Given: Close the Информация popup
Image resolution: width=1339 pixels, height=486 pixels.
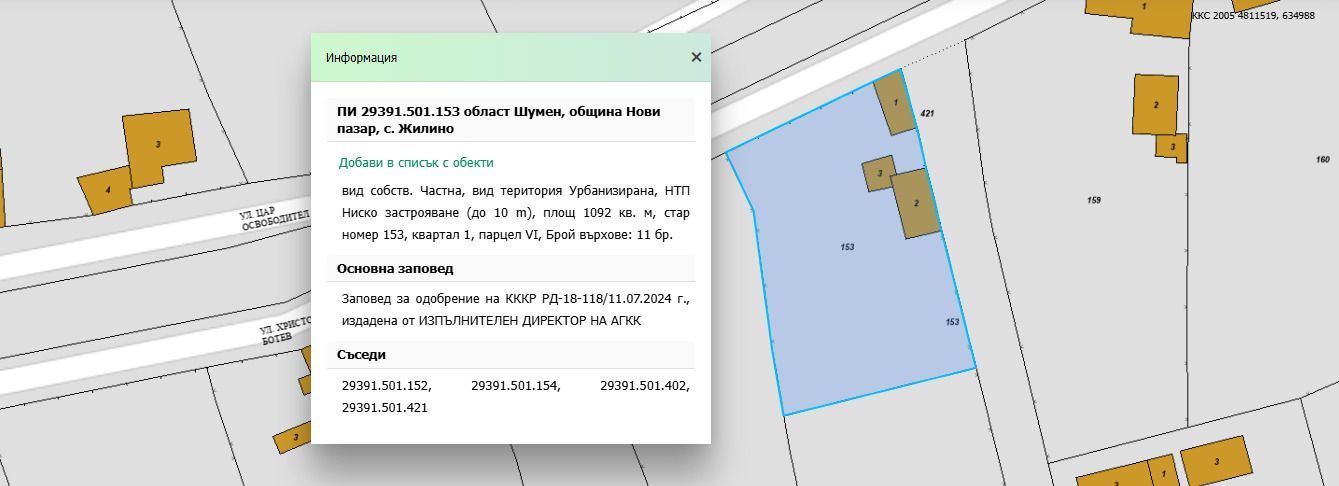Looking at the screenshot, I should 696,58.
